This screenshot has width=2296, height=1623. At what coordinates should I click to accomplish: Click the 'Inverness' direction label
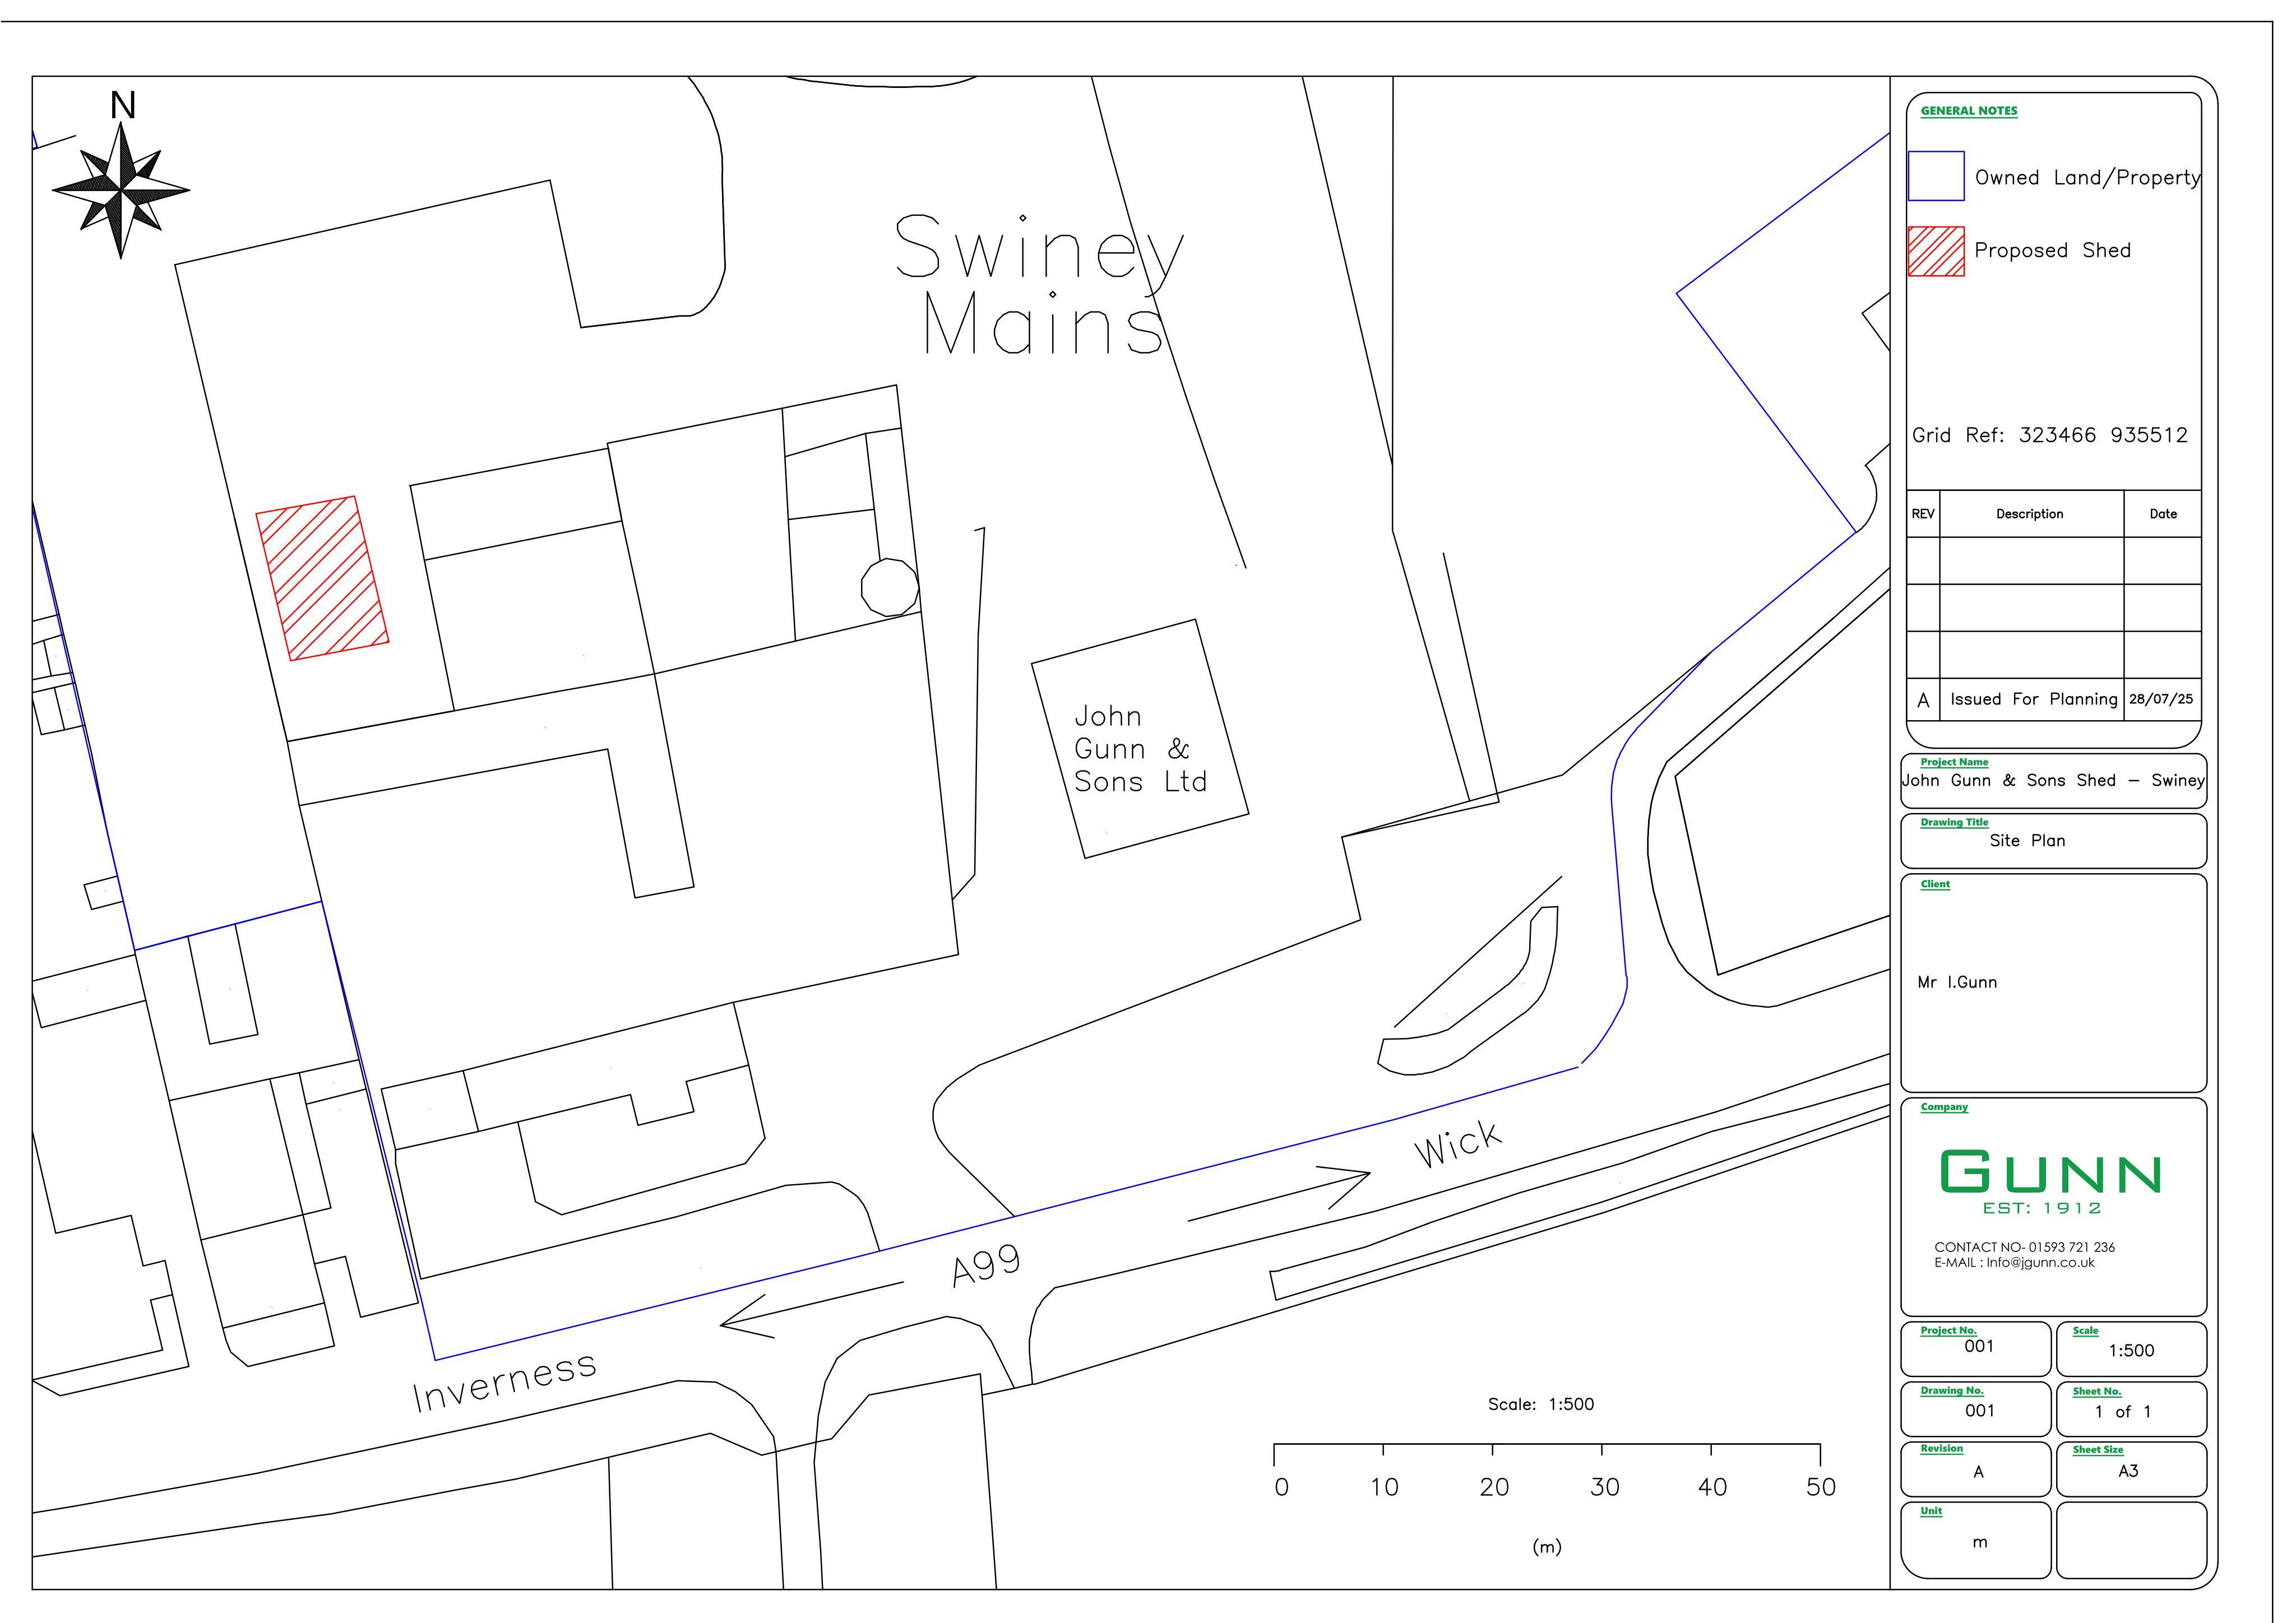(505, 1382)
